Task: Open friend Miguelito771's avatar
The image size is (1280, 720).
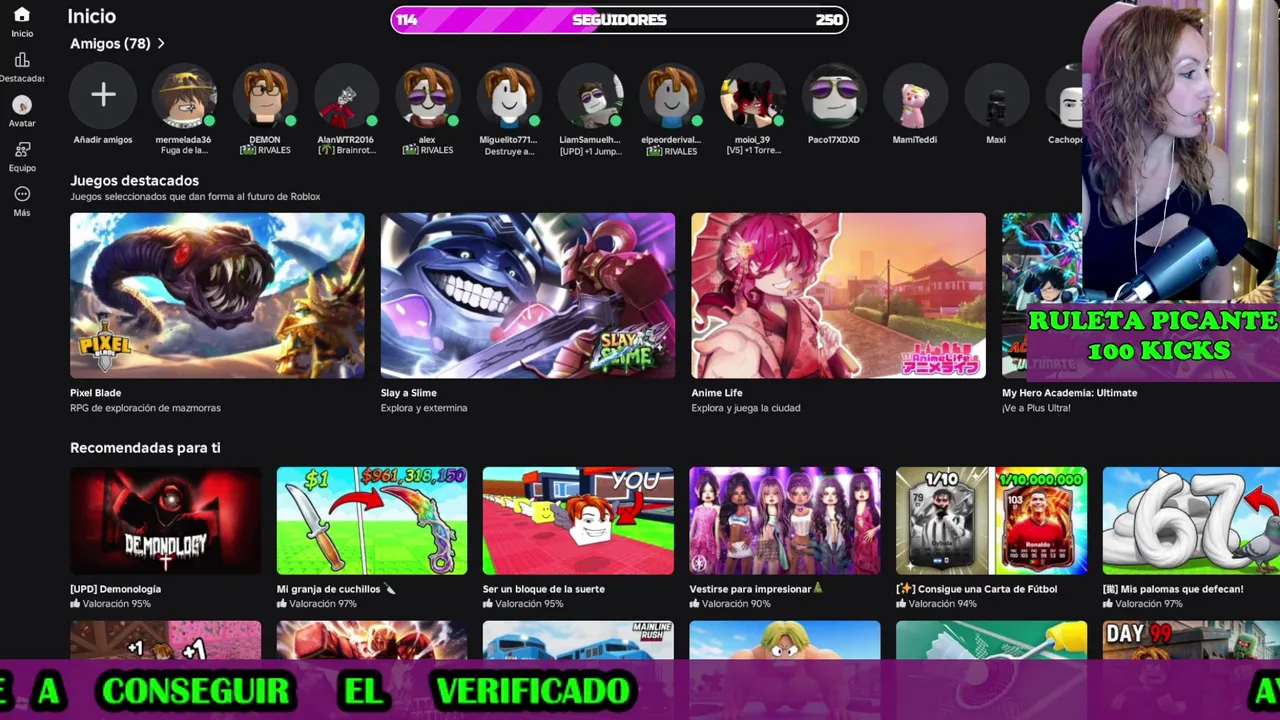Action: coord(509,95)
